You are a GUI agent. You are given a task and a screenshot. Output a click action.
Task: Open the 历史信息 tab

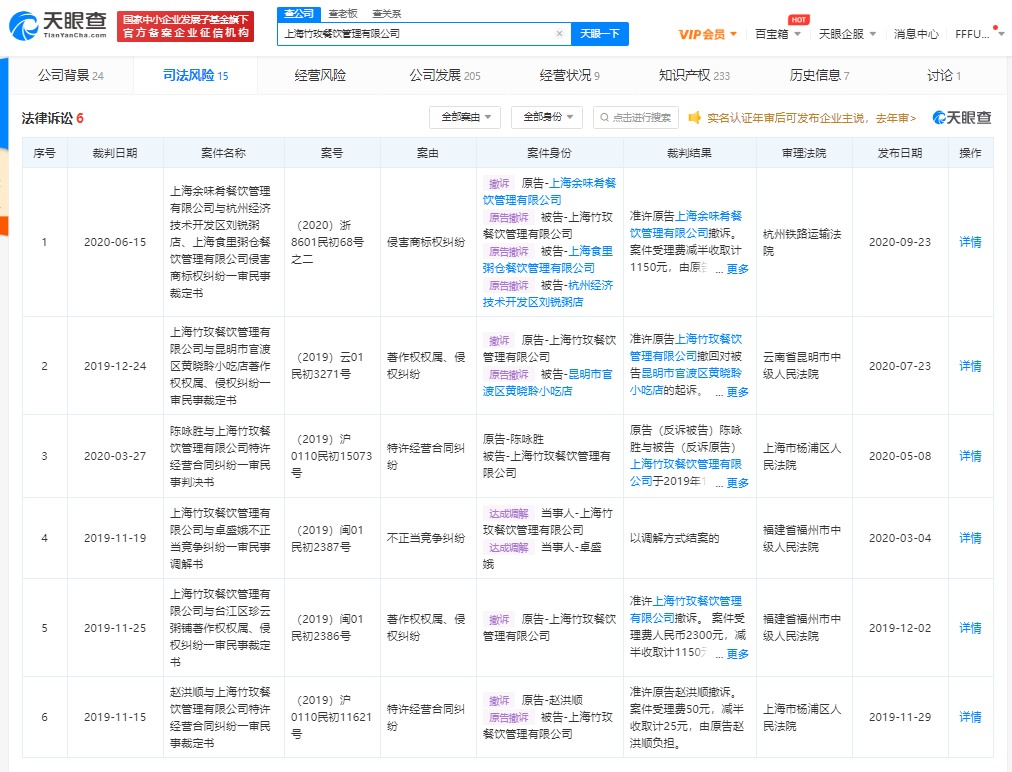coord(819,76)
